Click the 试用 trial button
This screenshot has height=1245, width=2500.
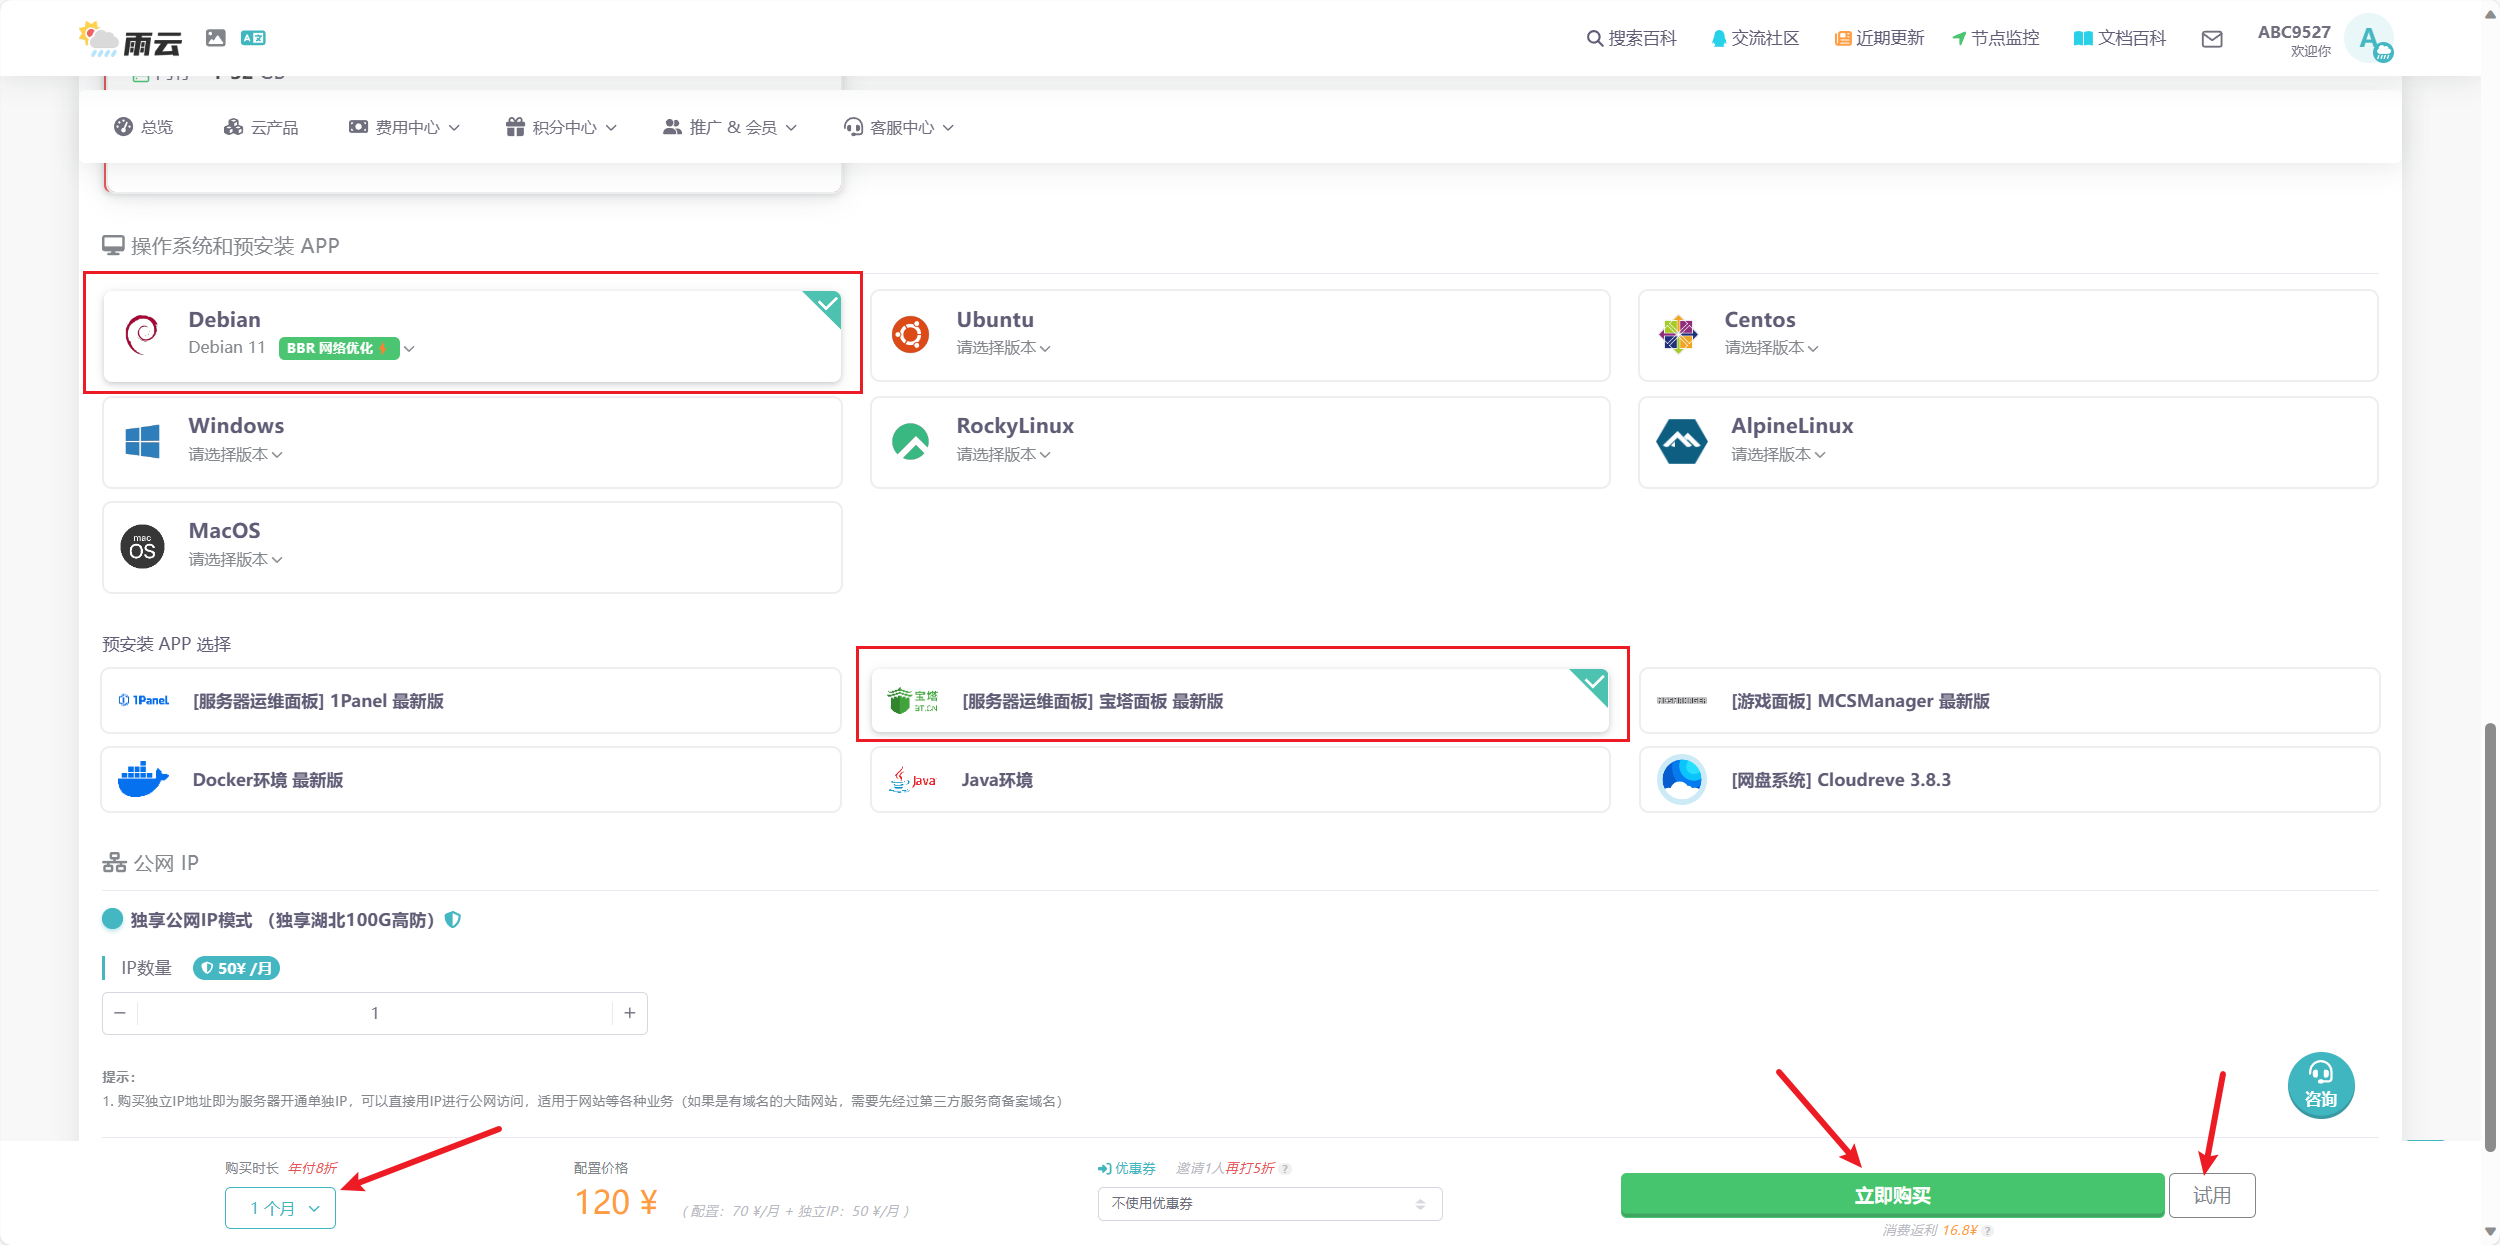(x=2211, y=1195)
